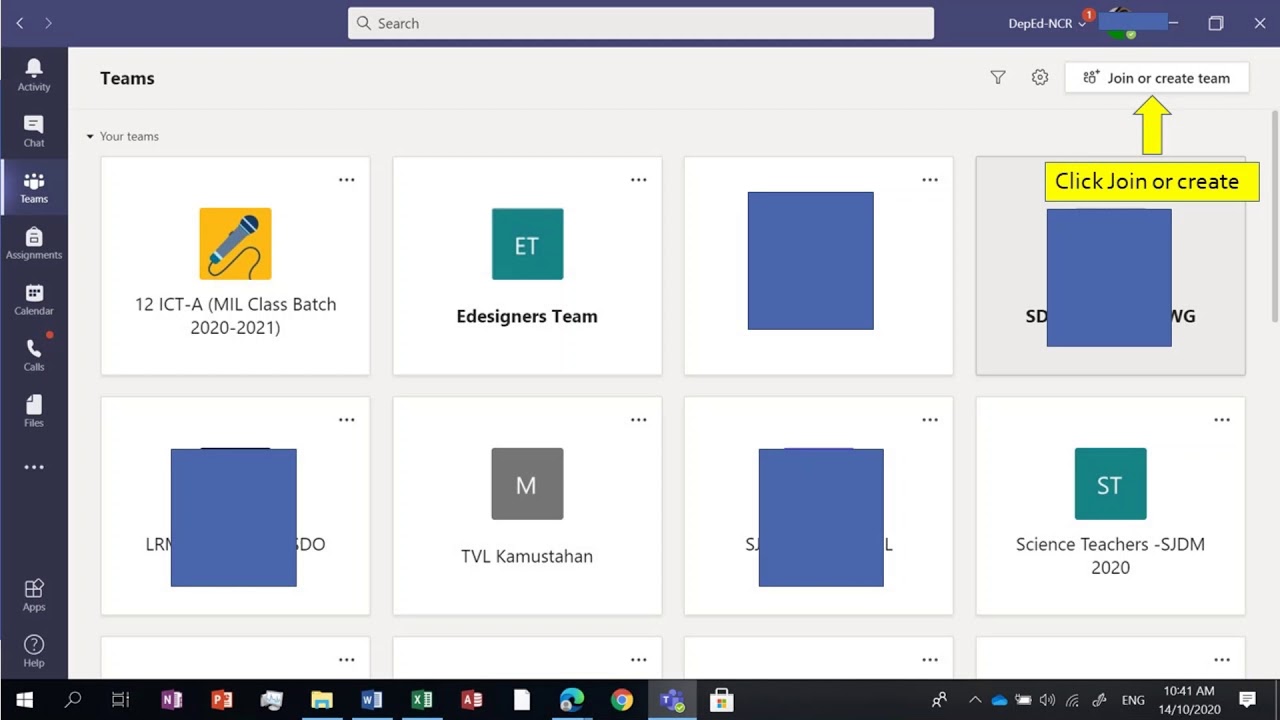This screenshot has width=1280, height=720.
Task: Open the Science Teachers -SJDM 2020 team
Action: click(x=1110, y=506)
